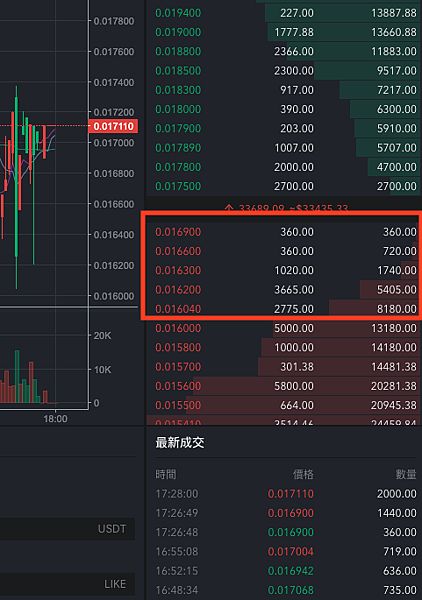This screenshot has width=422, height=600.
Task: Click the 0.017900 price level
Action: pyautogui.click(x=178, y=128)
